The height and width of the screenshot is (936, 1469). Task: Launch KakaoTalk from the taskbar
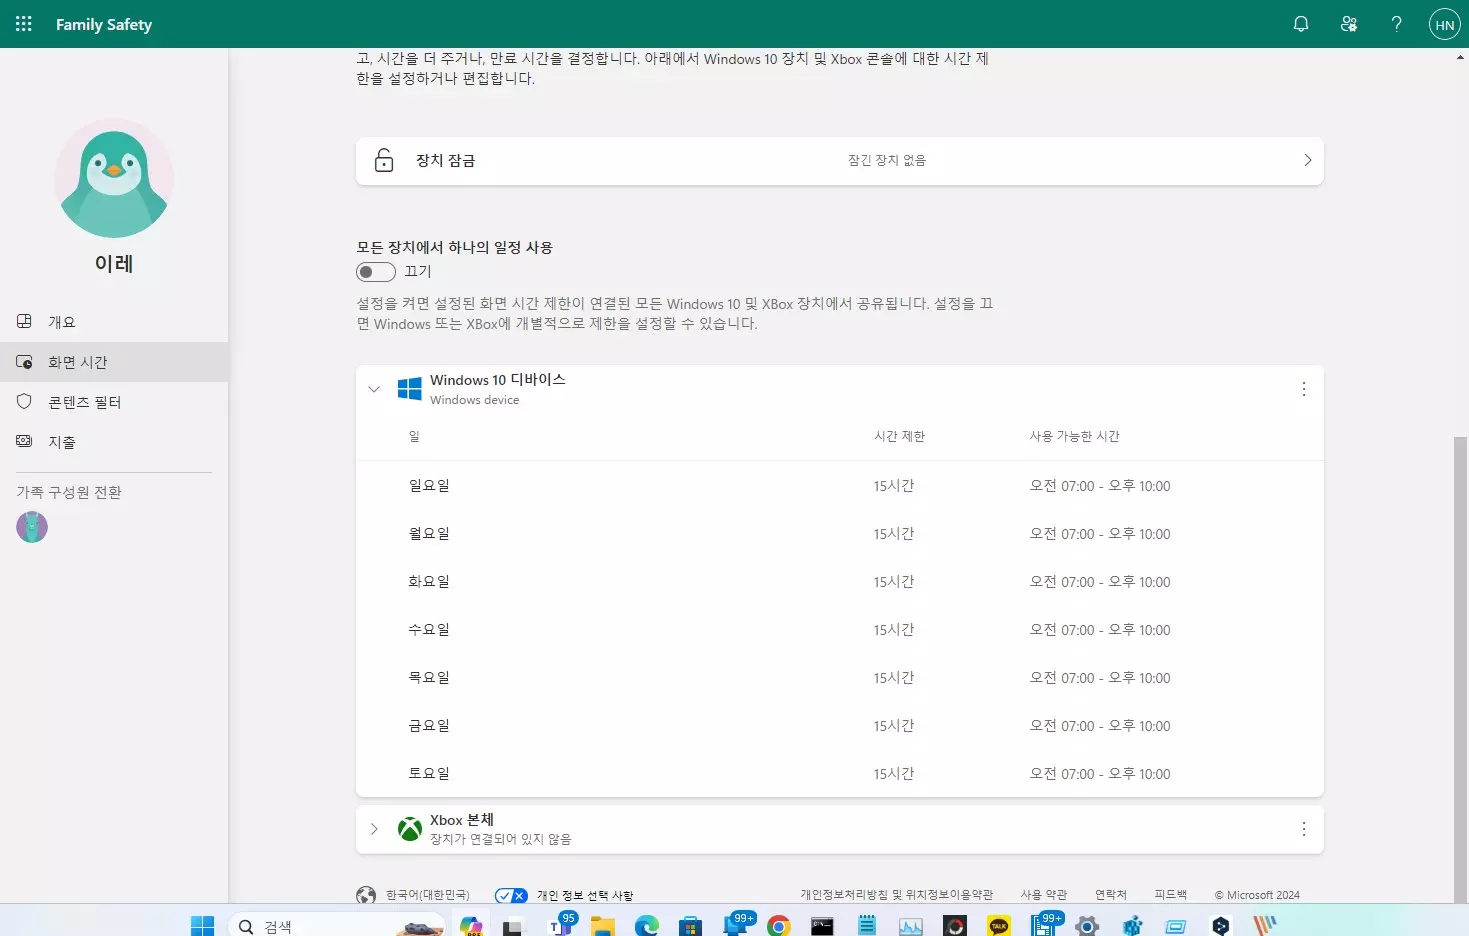point(998,926)
